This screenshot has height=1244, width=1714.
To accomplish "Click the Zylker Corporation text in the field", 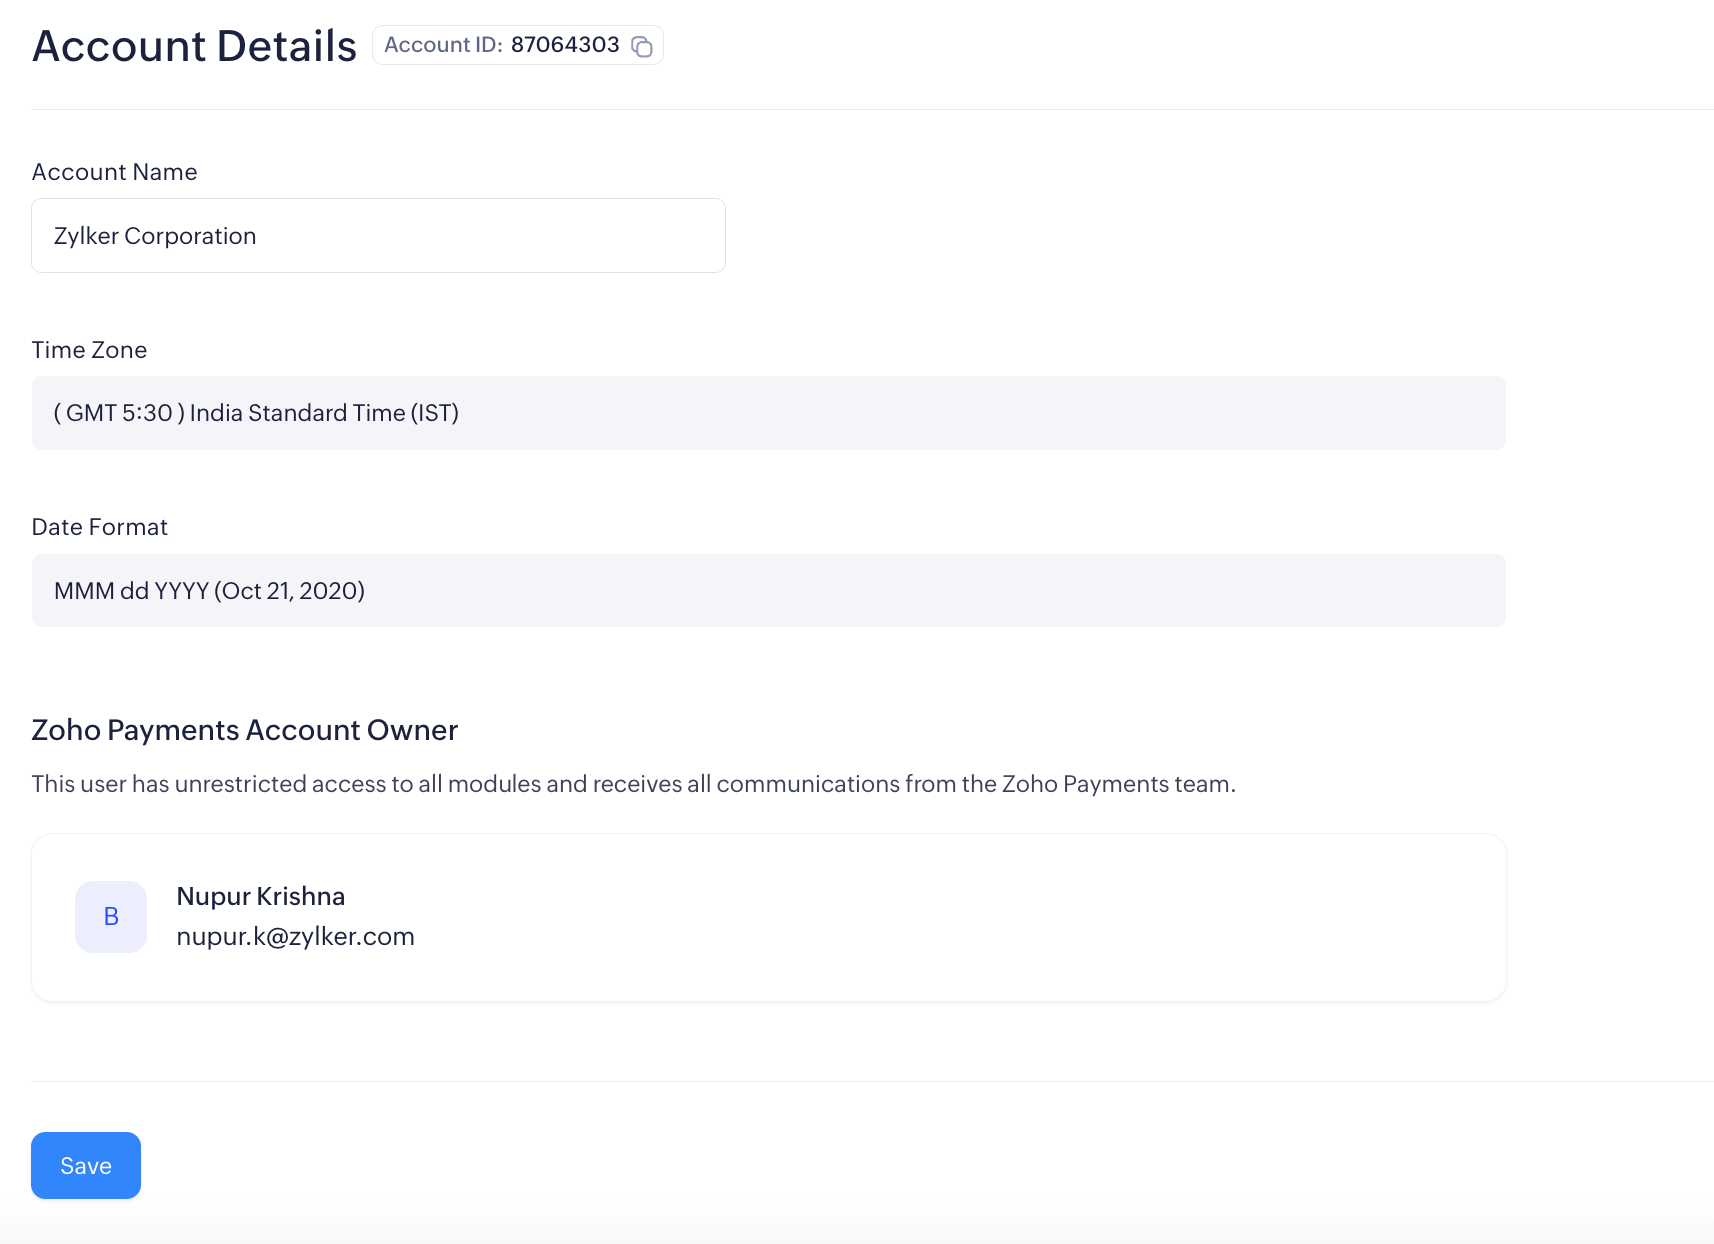I will coord(155,236).
